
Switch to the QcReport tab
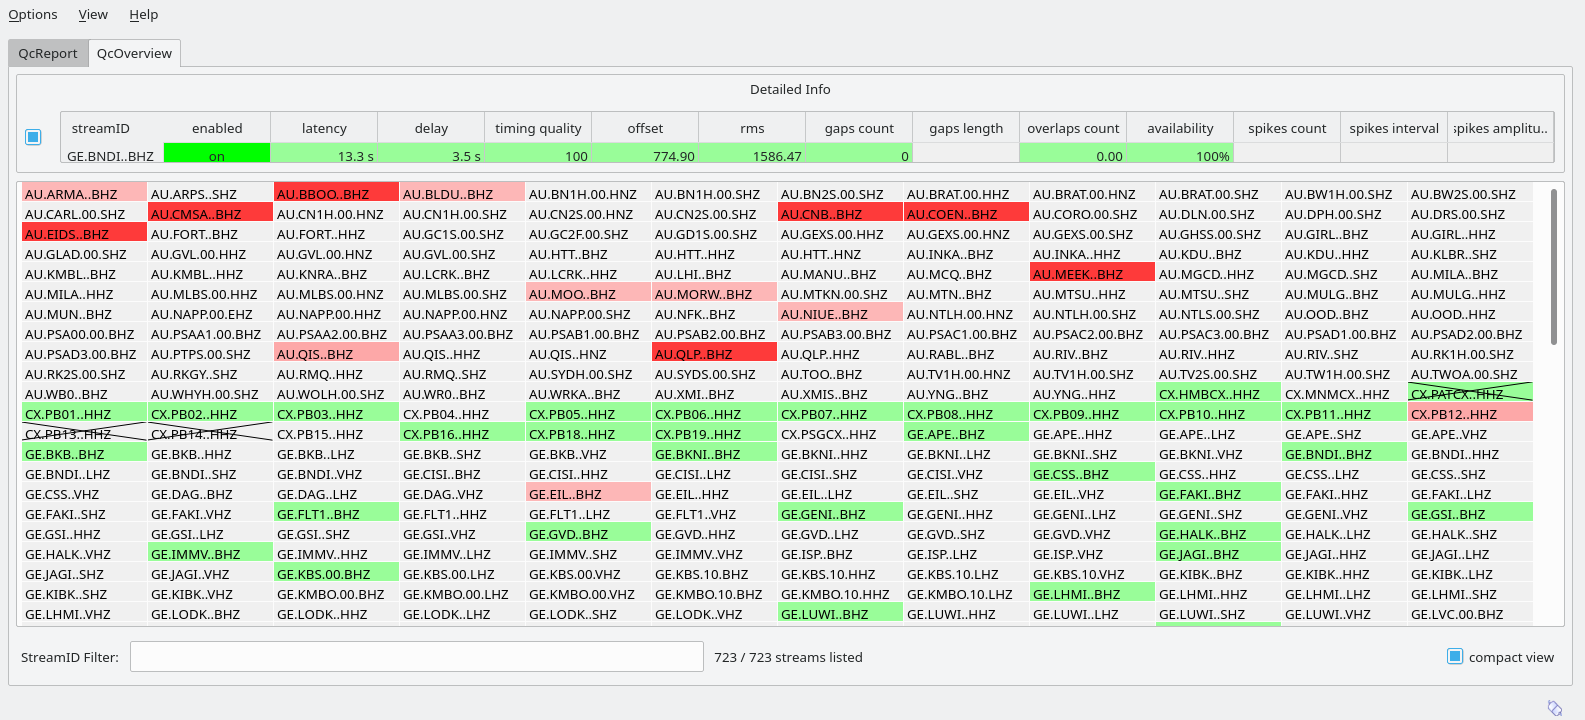pos(48,54)
